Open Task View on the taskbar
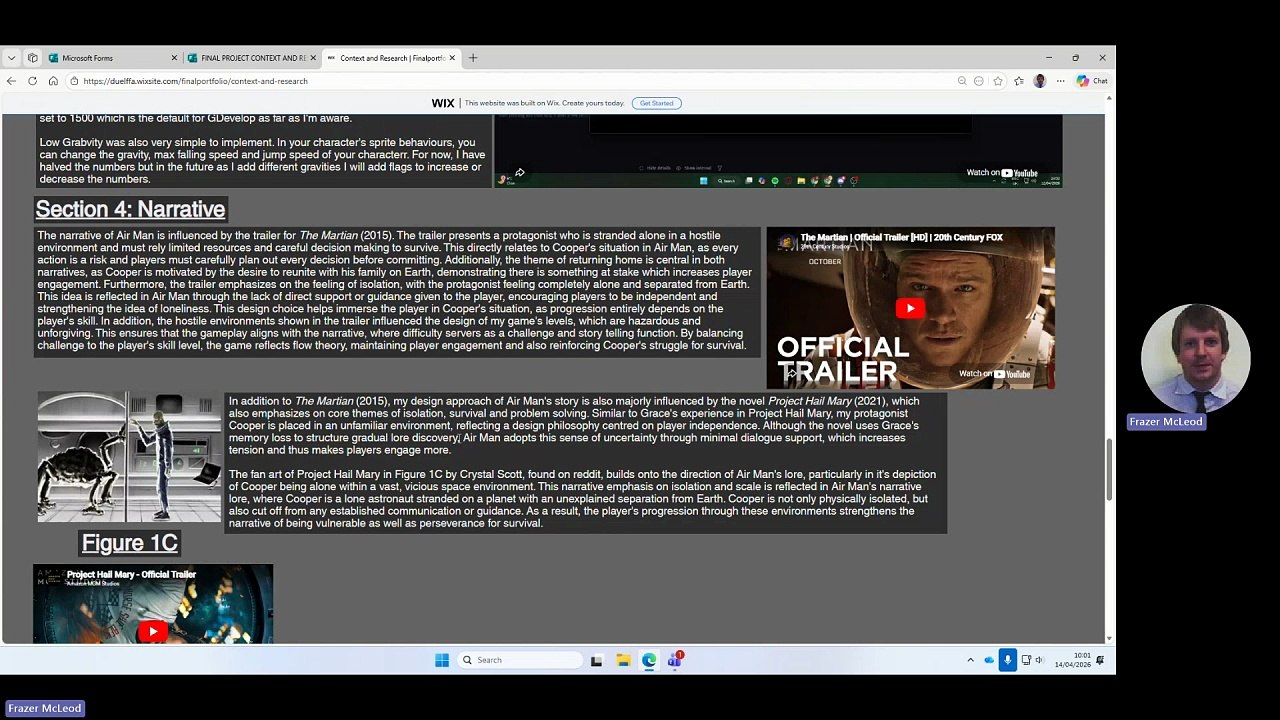Viewport: 1280px width, 720px height. (x=596, y=660)
